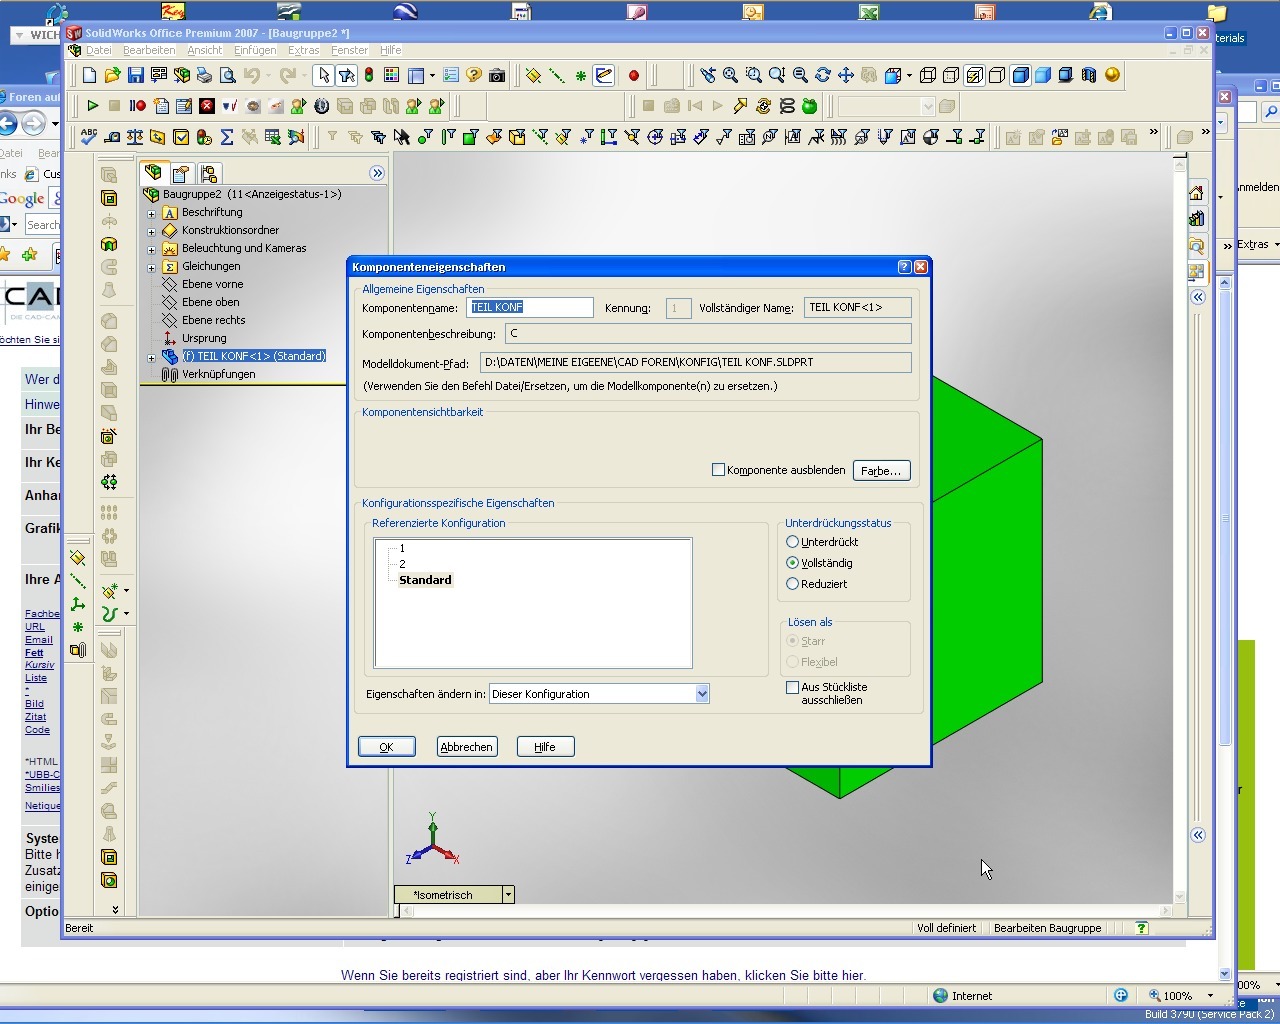Click the camera screen capture icon
This screenshot has width=1280, height=1024.
click(497, 75)
